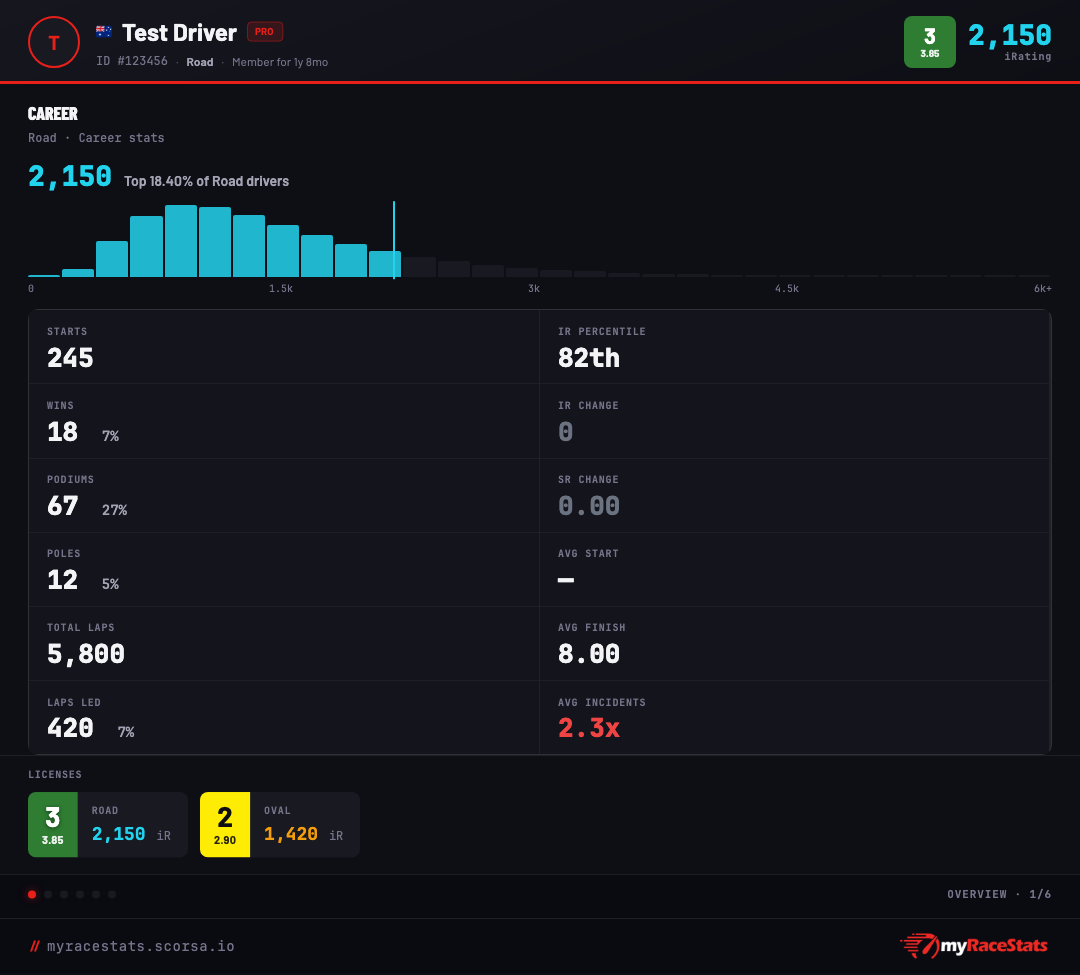The image size is (1080, 975).
Task: Click the Test Driver name
Action: pos(179,32)
